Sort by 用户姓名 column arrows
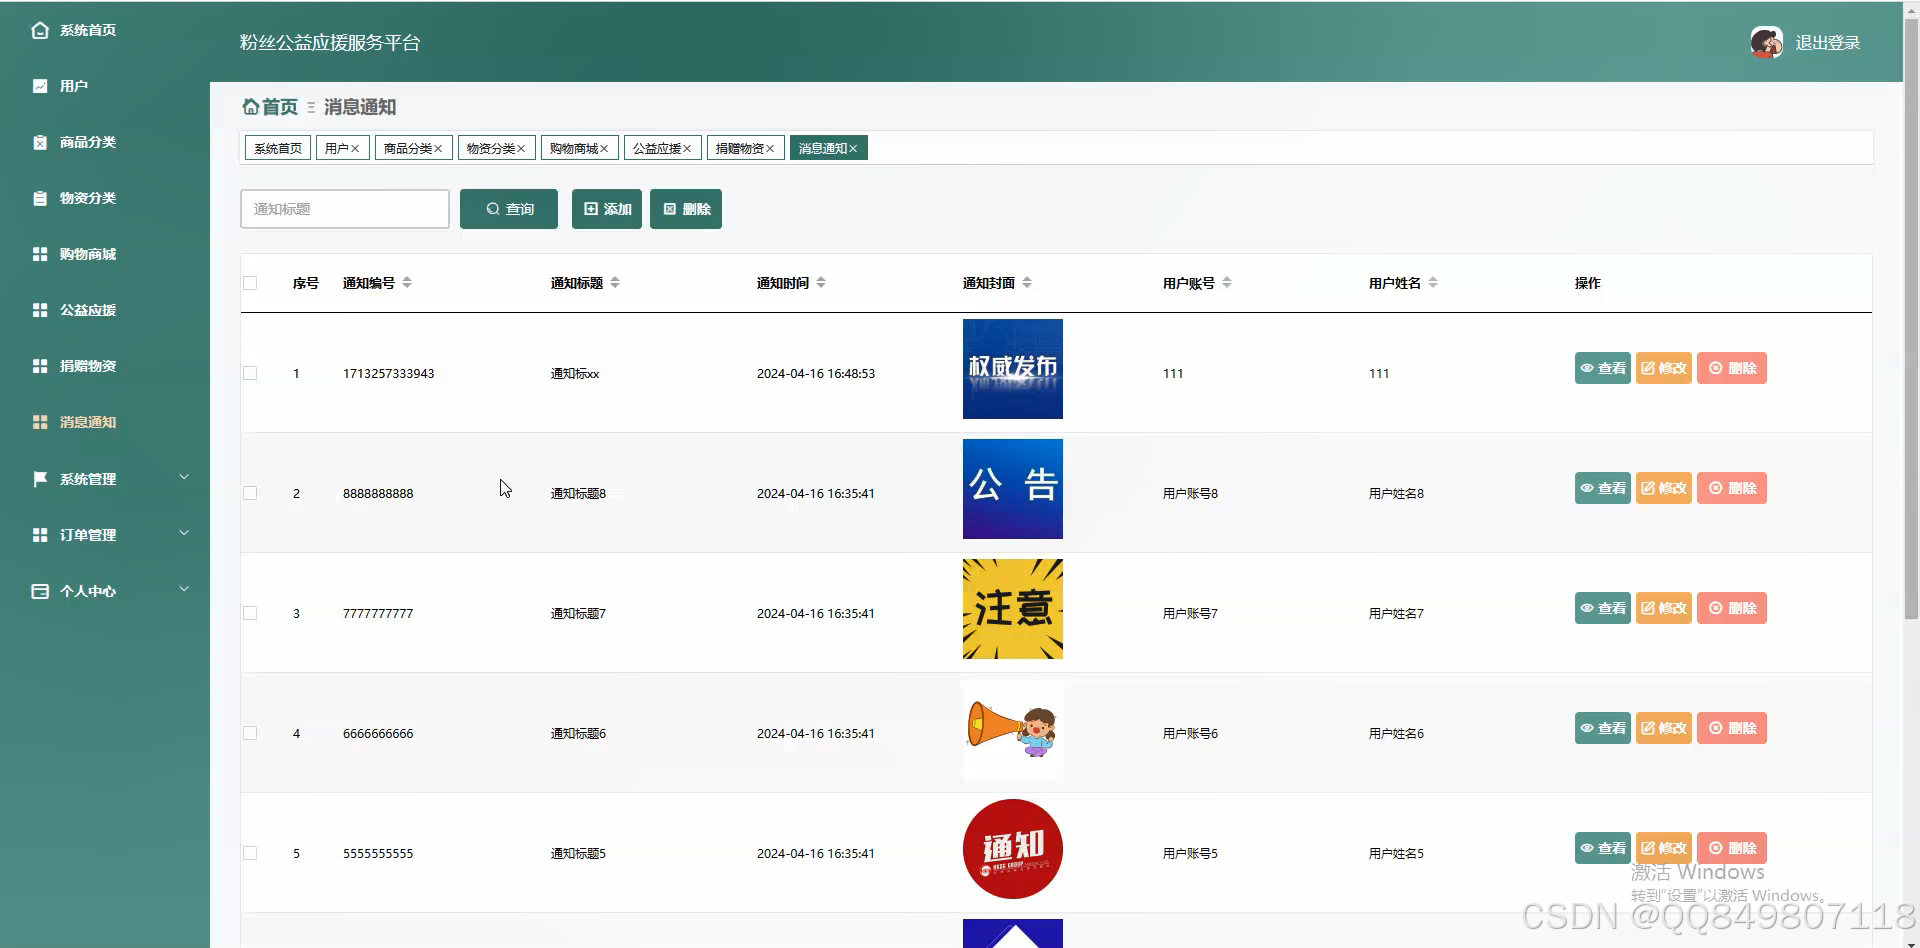This screenshot has height=948, width=1920. coord(1433,283)
